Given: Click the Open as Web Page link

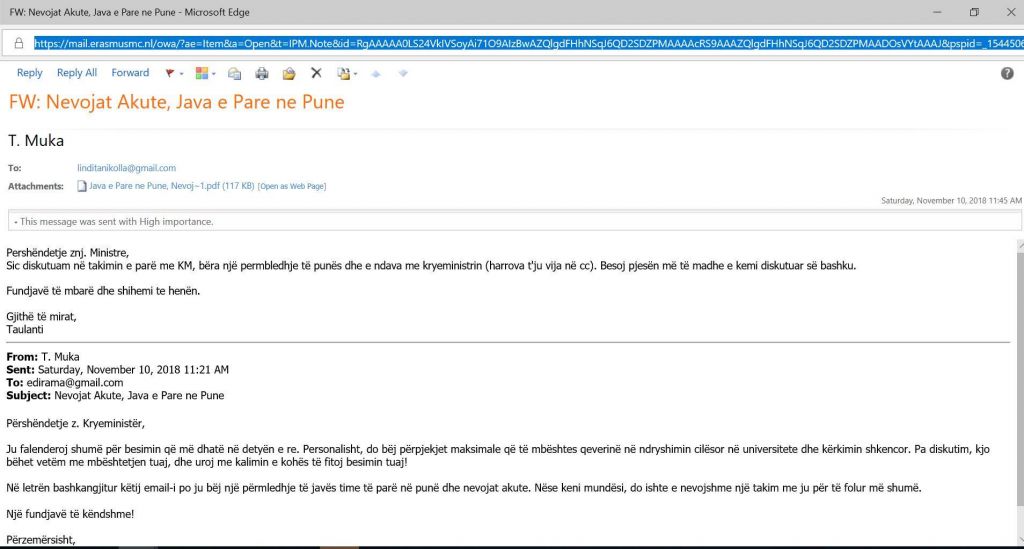Looking at the screenshot, I should point(292,186).
